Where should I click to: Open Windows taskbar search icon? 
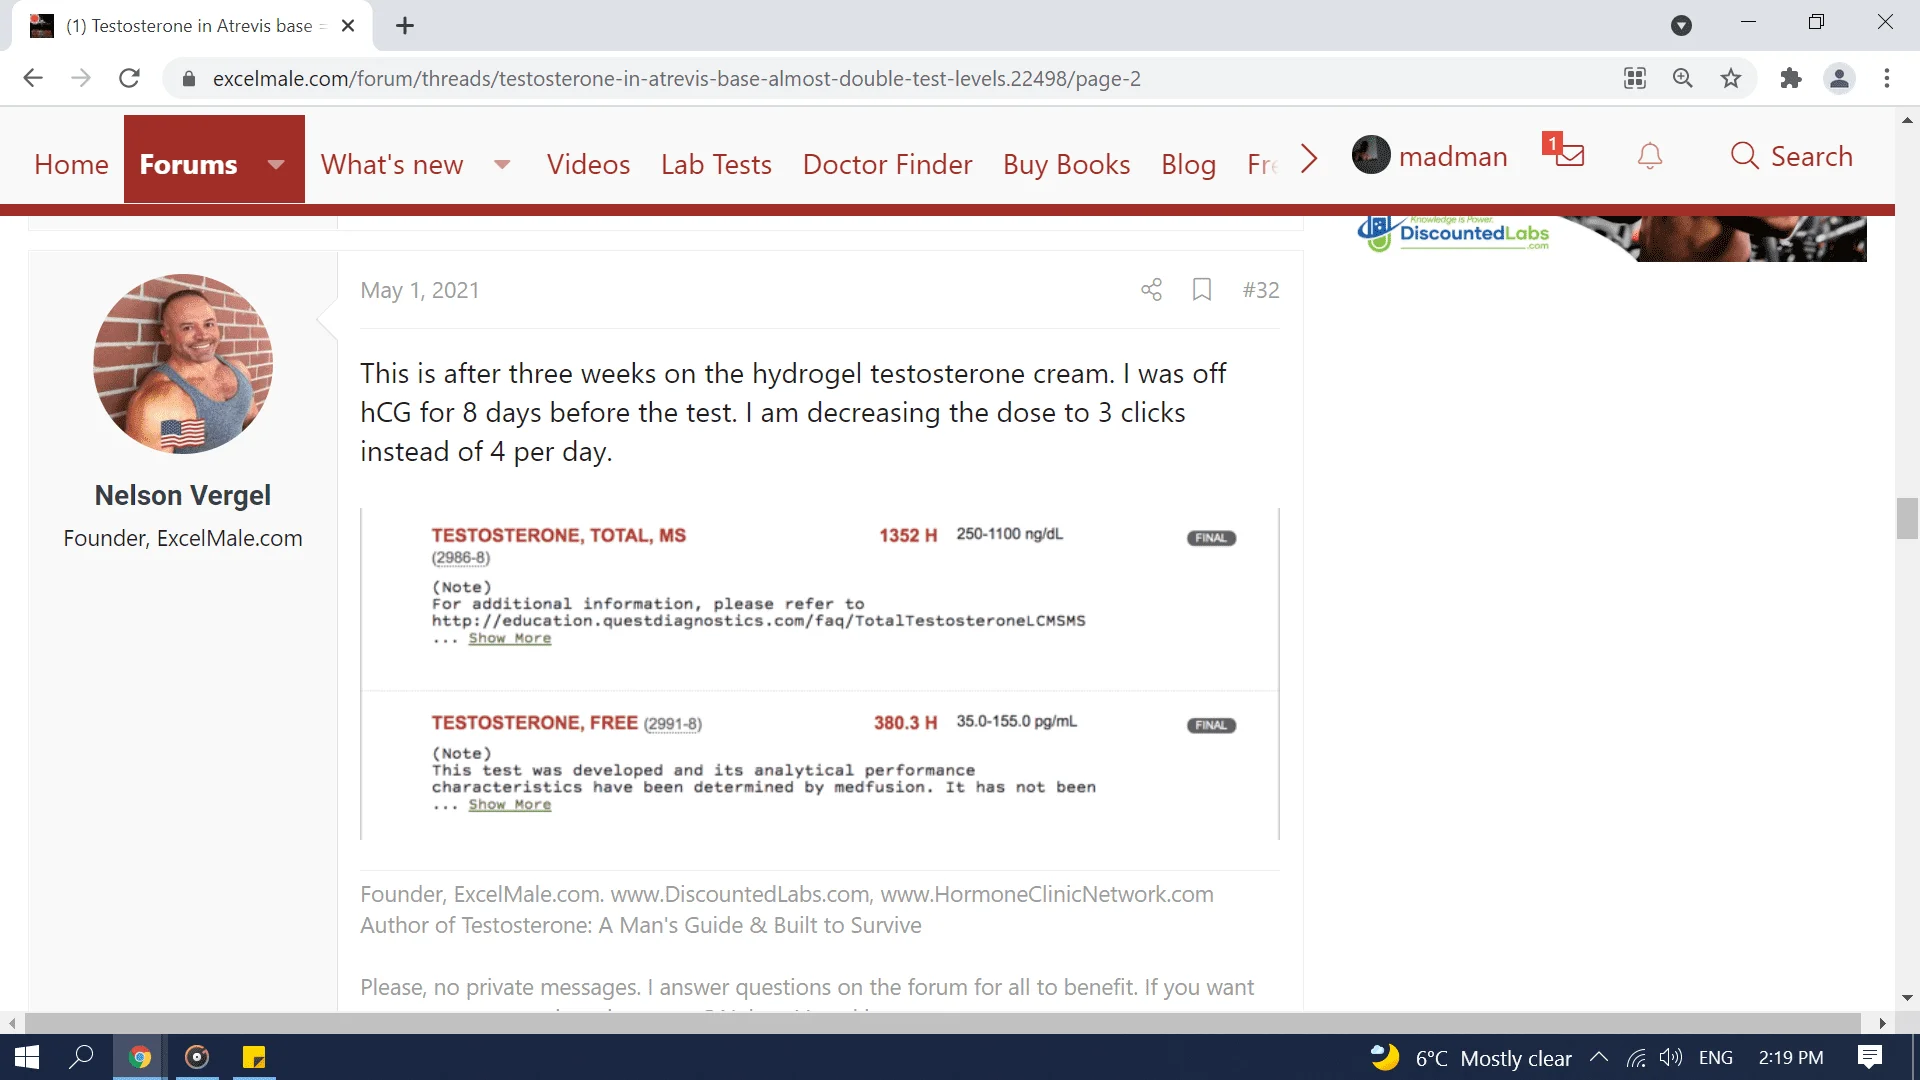(82, 1057)
